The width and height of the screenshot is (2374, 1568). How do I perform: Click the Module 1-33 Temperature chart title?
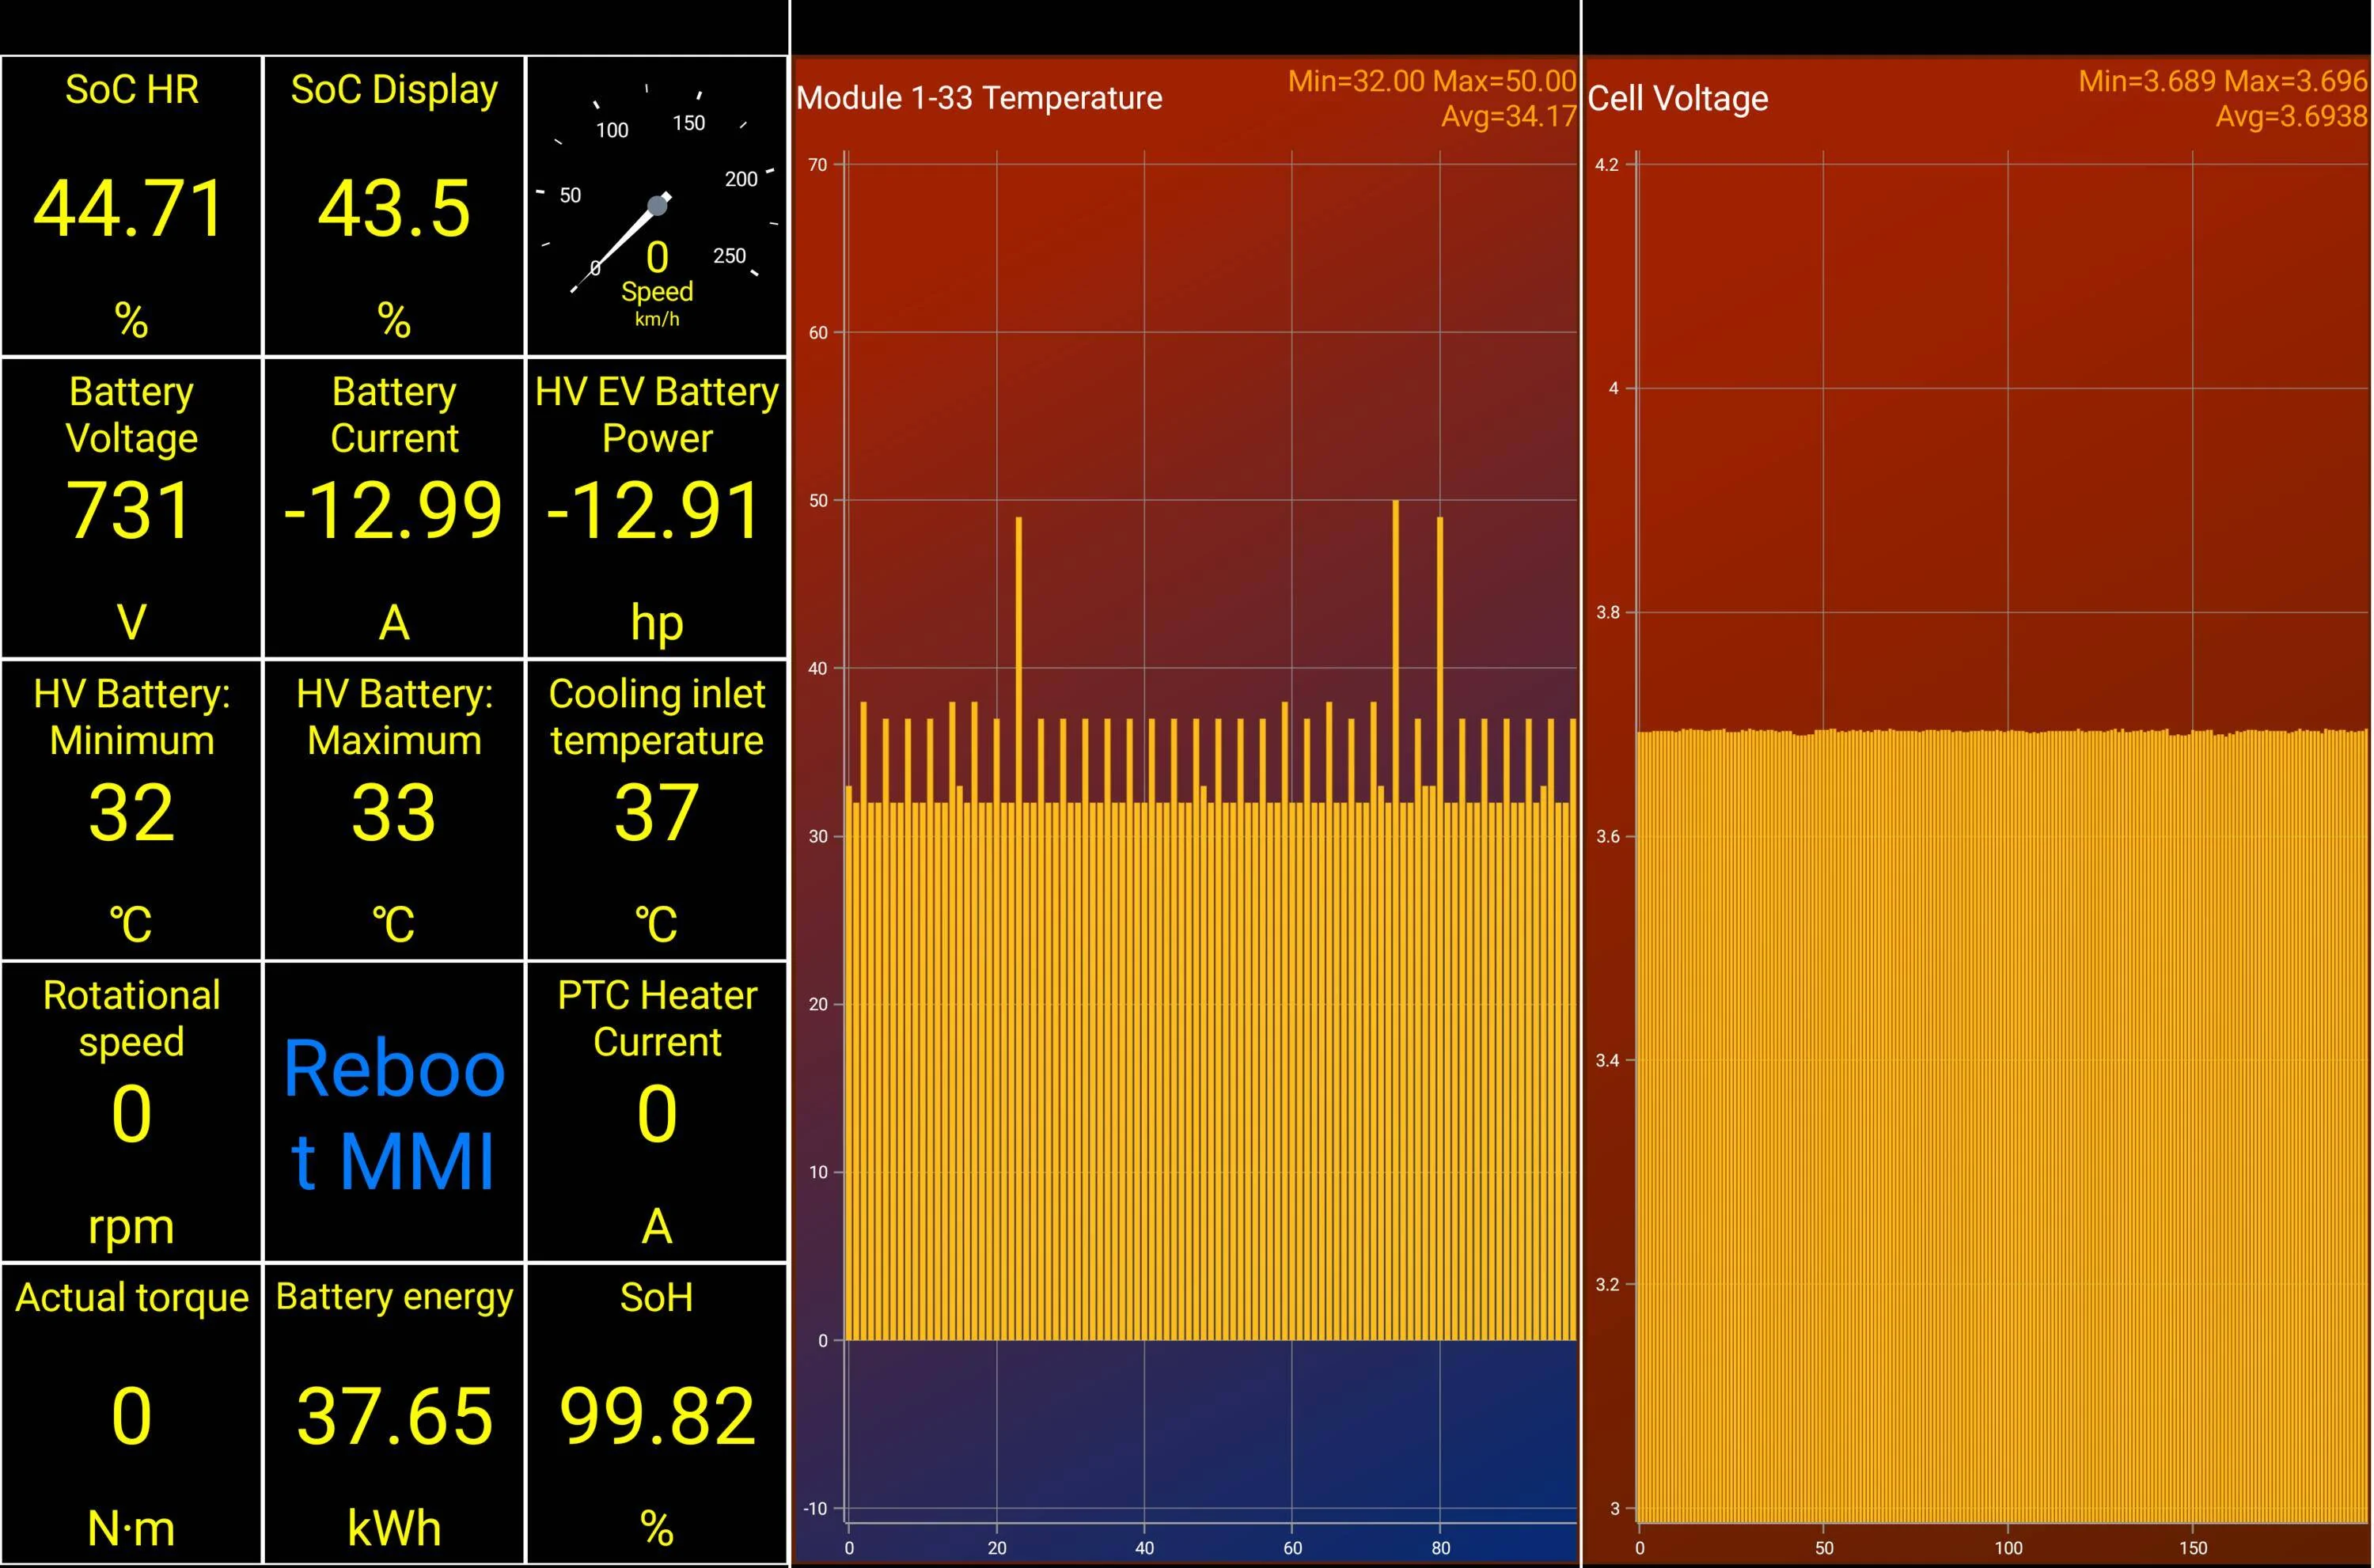tap(979, 98)
